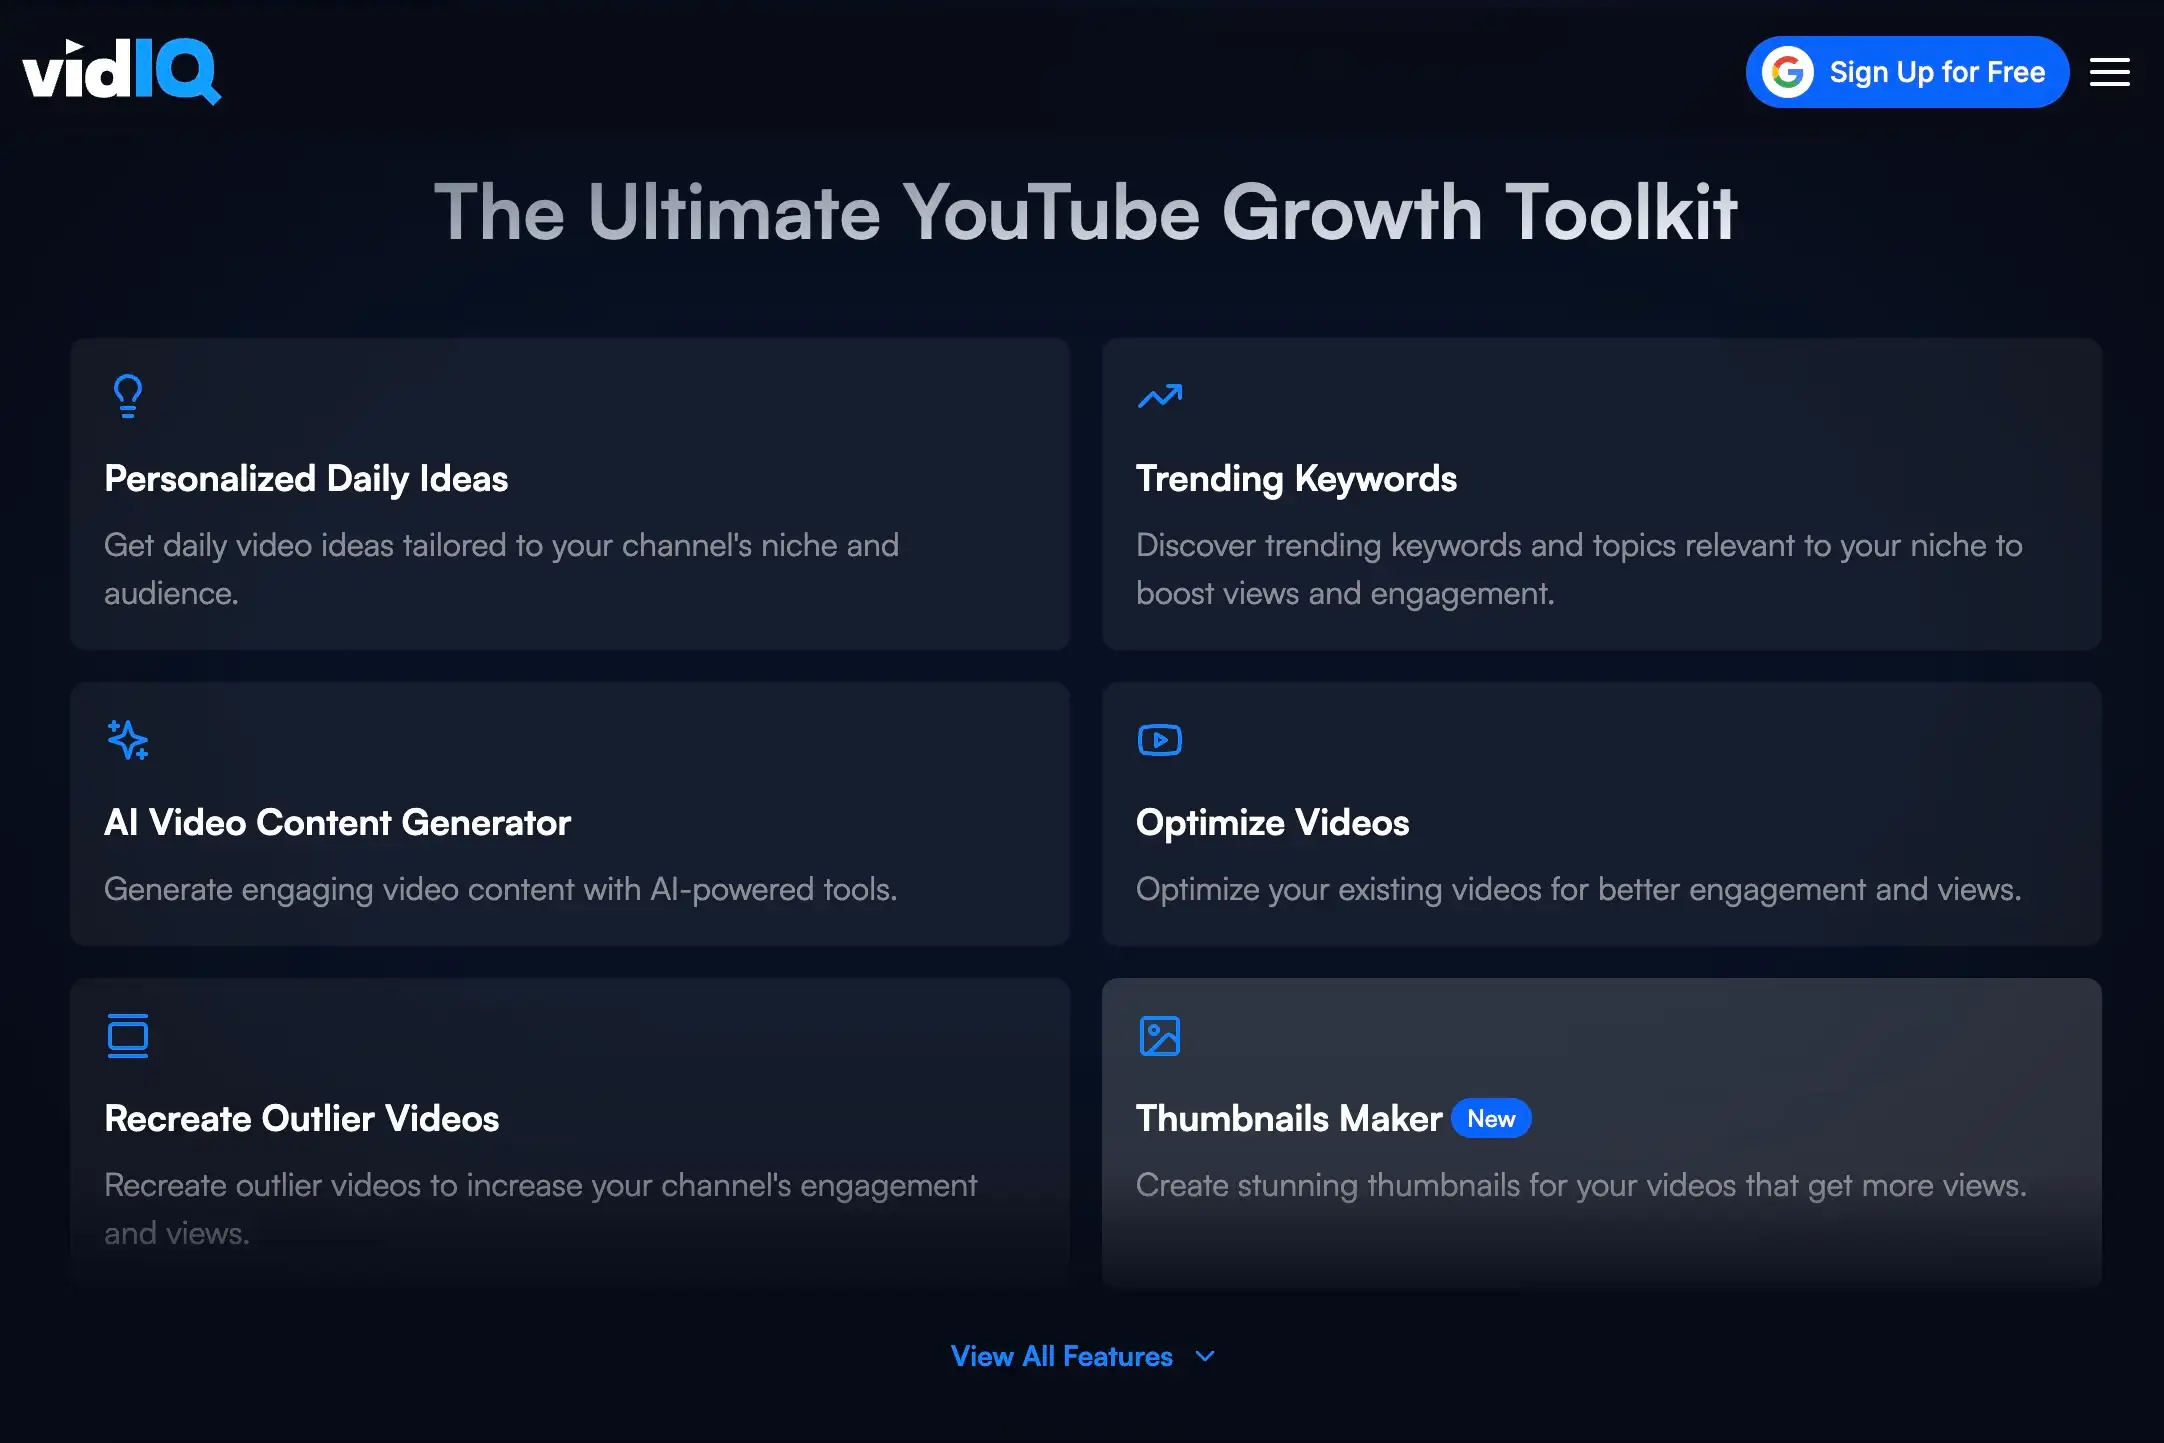The image size is (2164, 1443).
Task: Click 'Optimize your existing videos' description
Action: tap(1578, 889)
